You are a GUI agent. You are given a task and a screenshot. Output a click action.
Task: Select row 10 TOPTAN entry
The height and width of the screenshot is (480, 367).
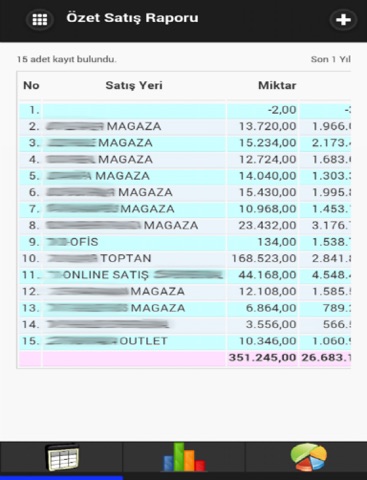point(185,258)
